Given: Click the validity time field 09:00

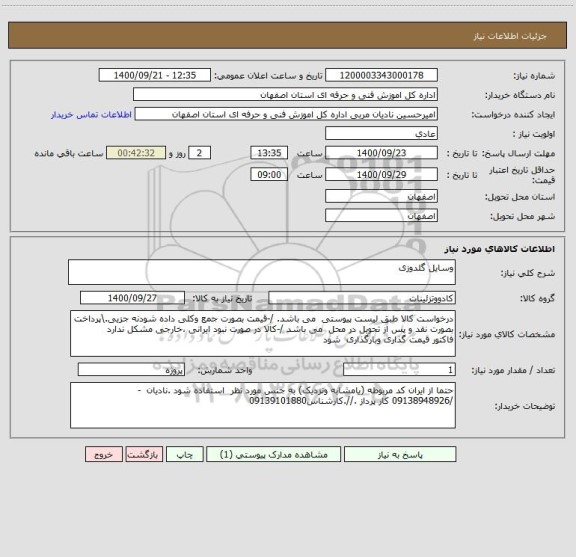Looking at the screenshot, I should pyautogui.click(x=269, y=175).
